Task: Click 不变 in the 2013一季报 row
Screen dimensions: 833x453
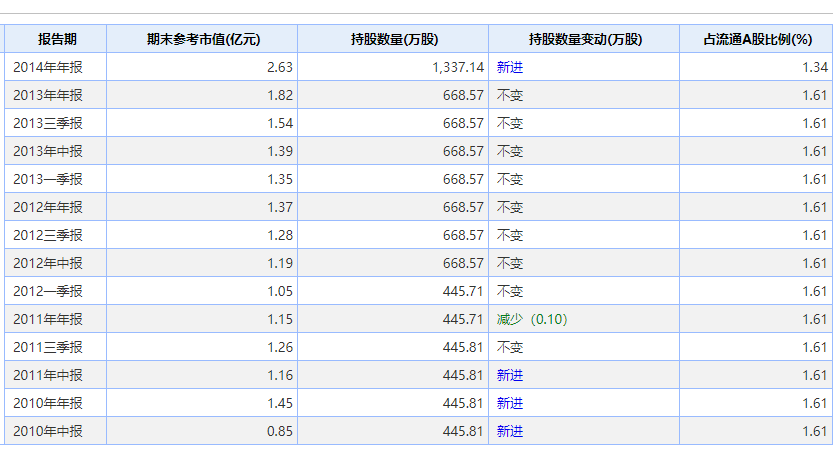Action: point(584,179)
